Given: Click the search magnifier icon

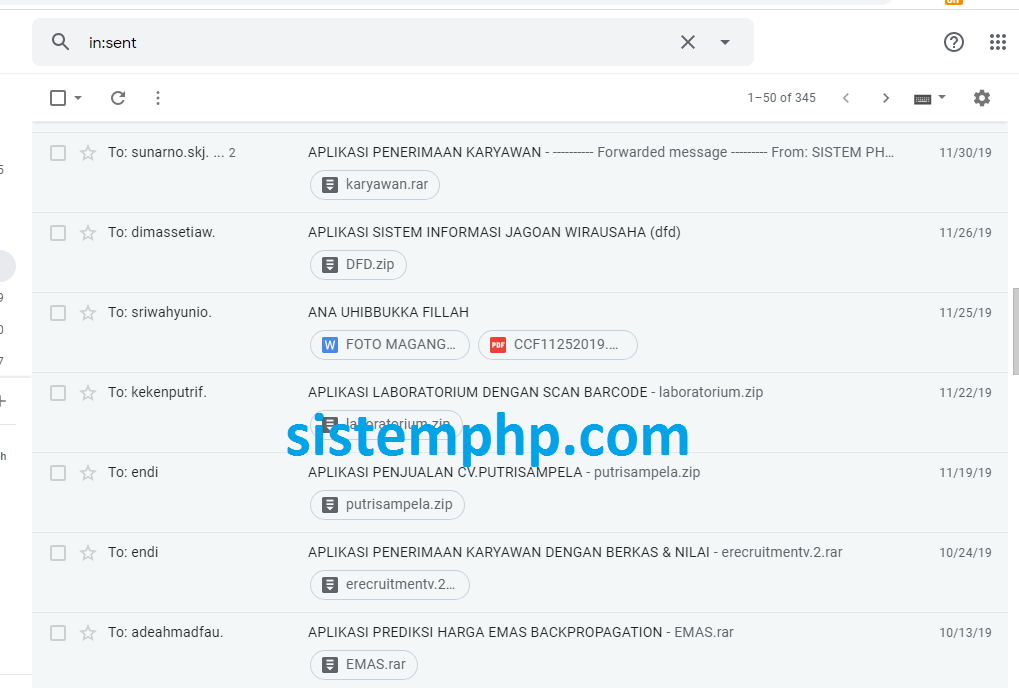Looking at the screenshot, I should coord(60,42).
